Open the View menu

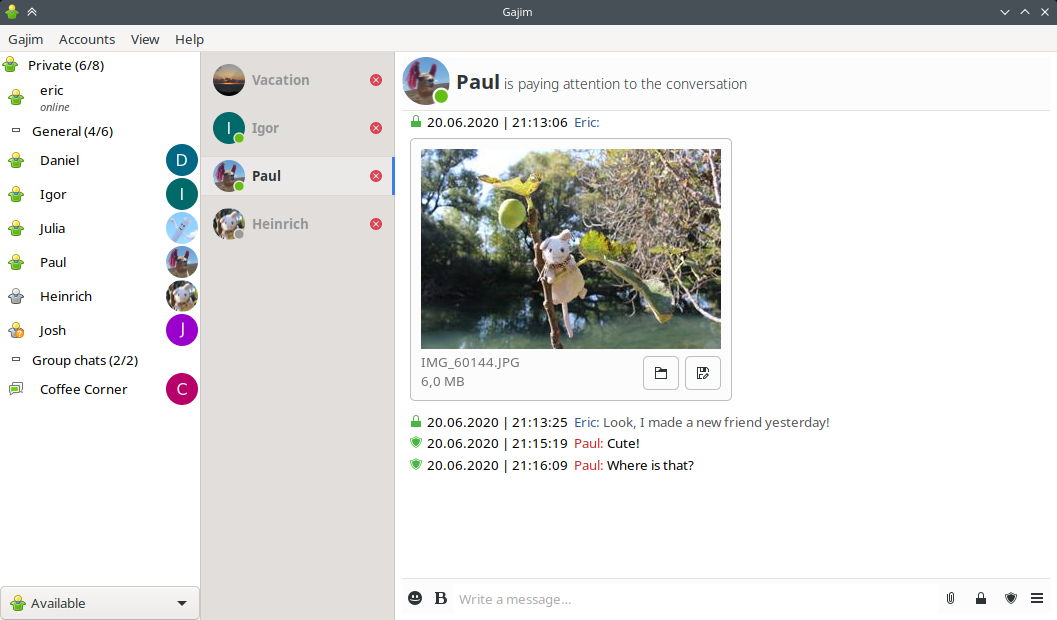(x=145, y=39)
